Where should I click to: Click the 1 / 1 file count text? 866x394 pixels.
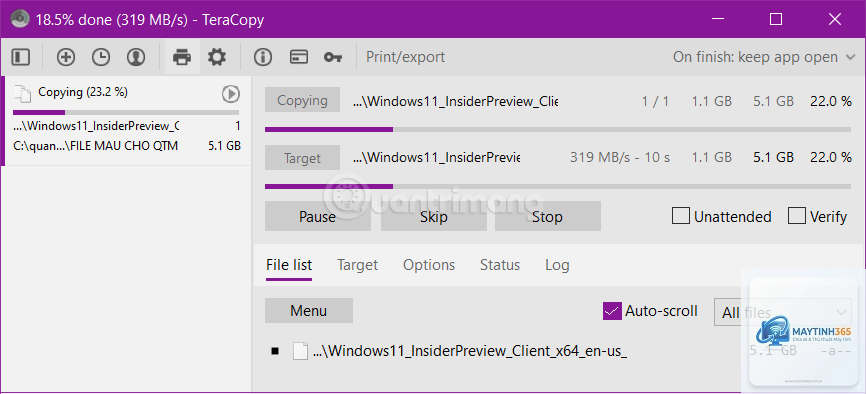655,101
